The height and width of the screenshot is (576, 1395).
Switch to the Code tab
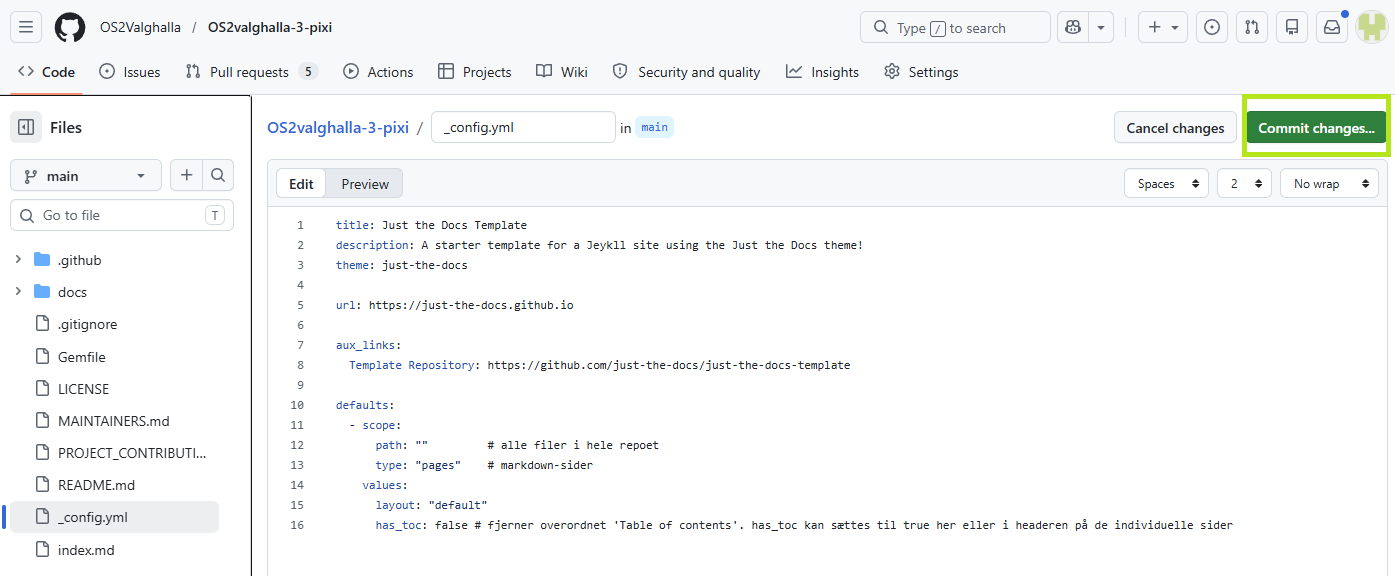47,72
